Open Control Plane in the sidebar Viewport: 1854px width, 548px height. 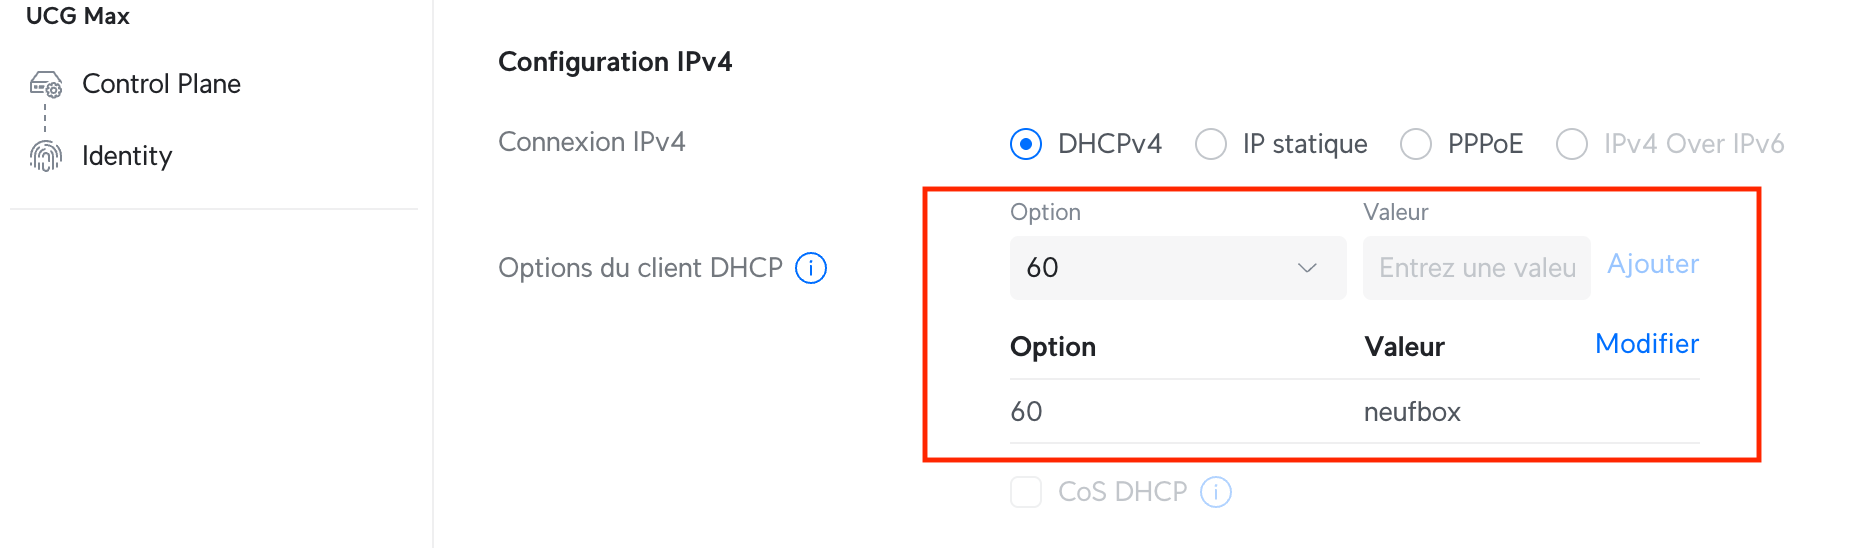pyautogui.click(x=161, y=84)
